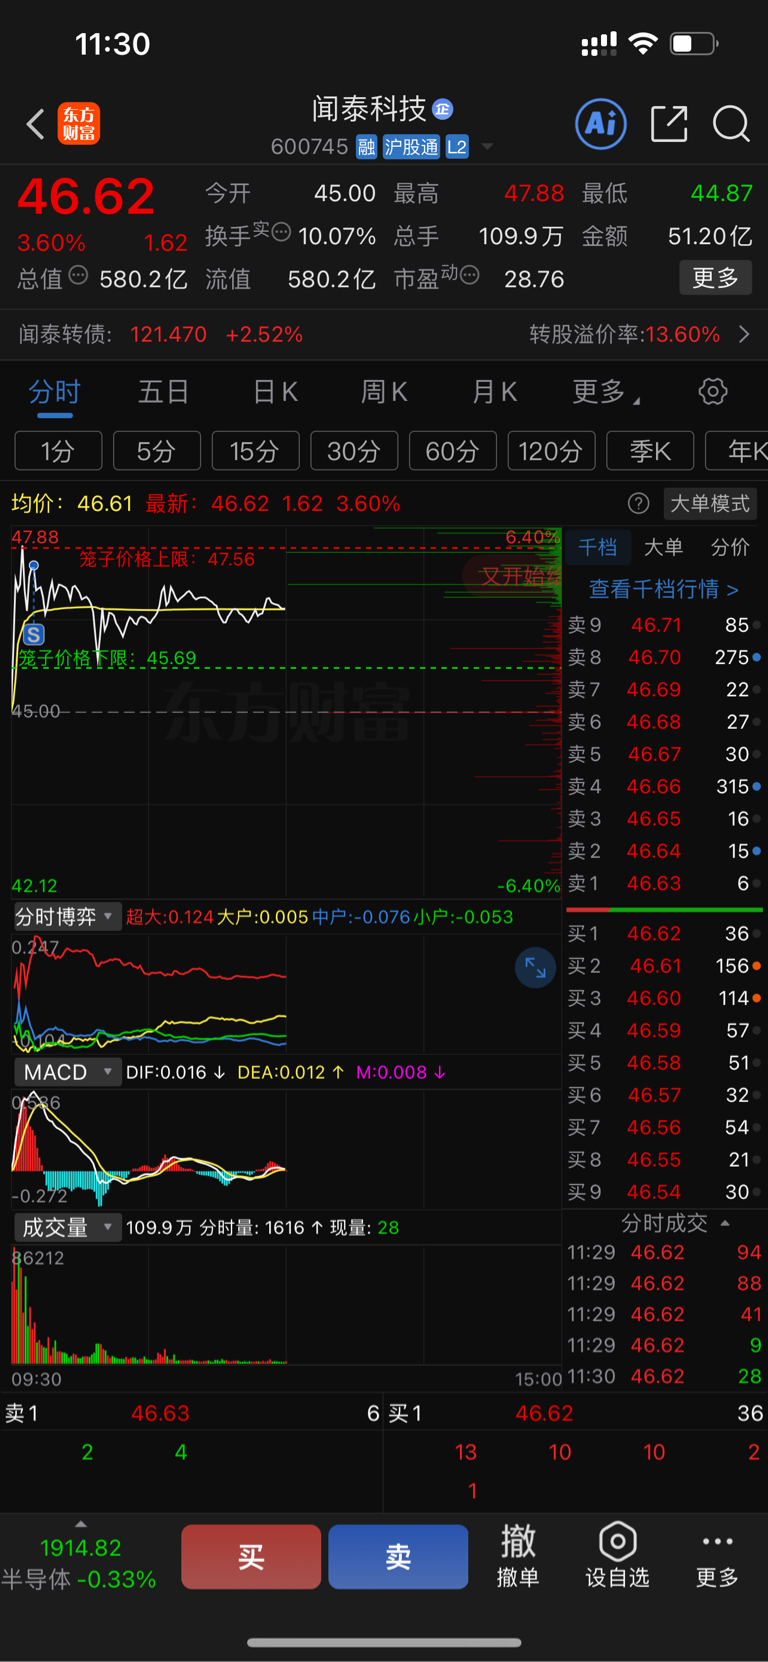768x1662 pixels.
Task: Select 买3 row at 46.60
Action: (x=665, y=998)
